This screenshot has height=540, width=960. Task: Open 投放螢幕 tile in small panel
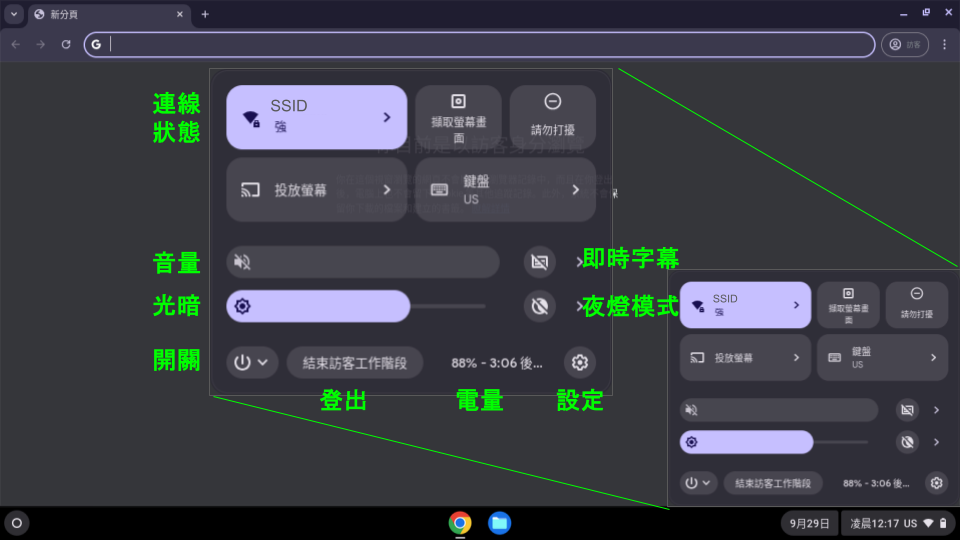pyautogui.click(x=745, y=358)
